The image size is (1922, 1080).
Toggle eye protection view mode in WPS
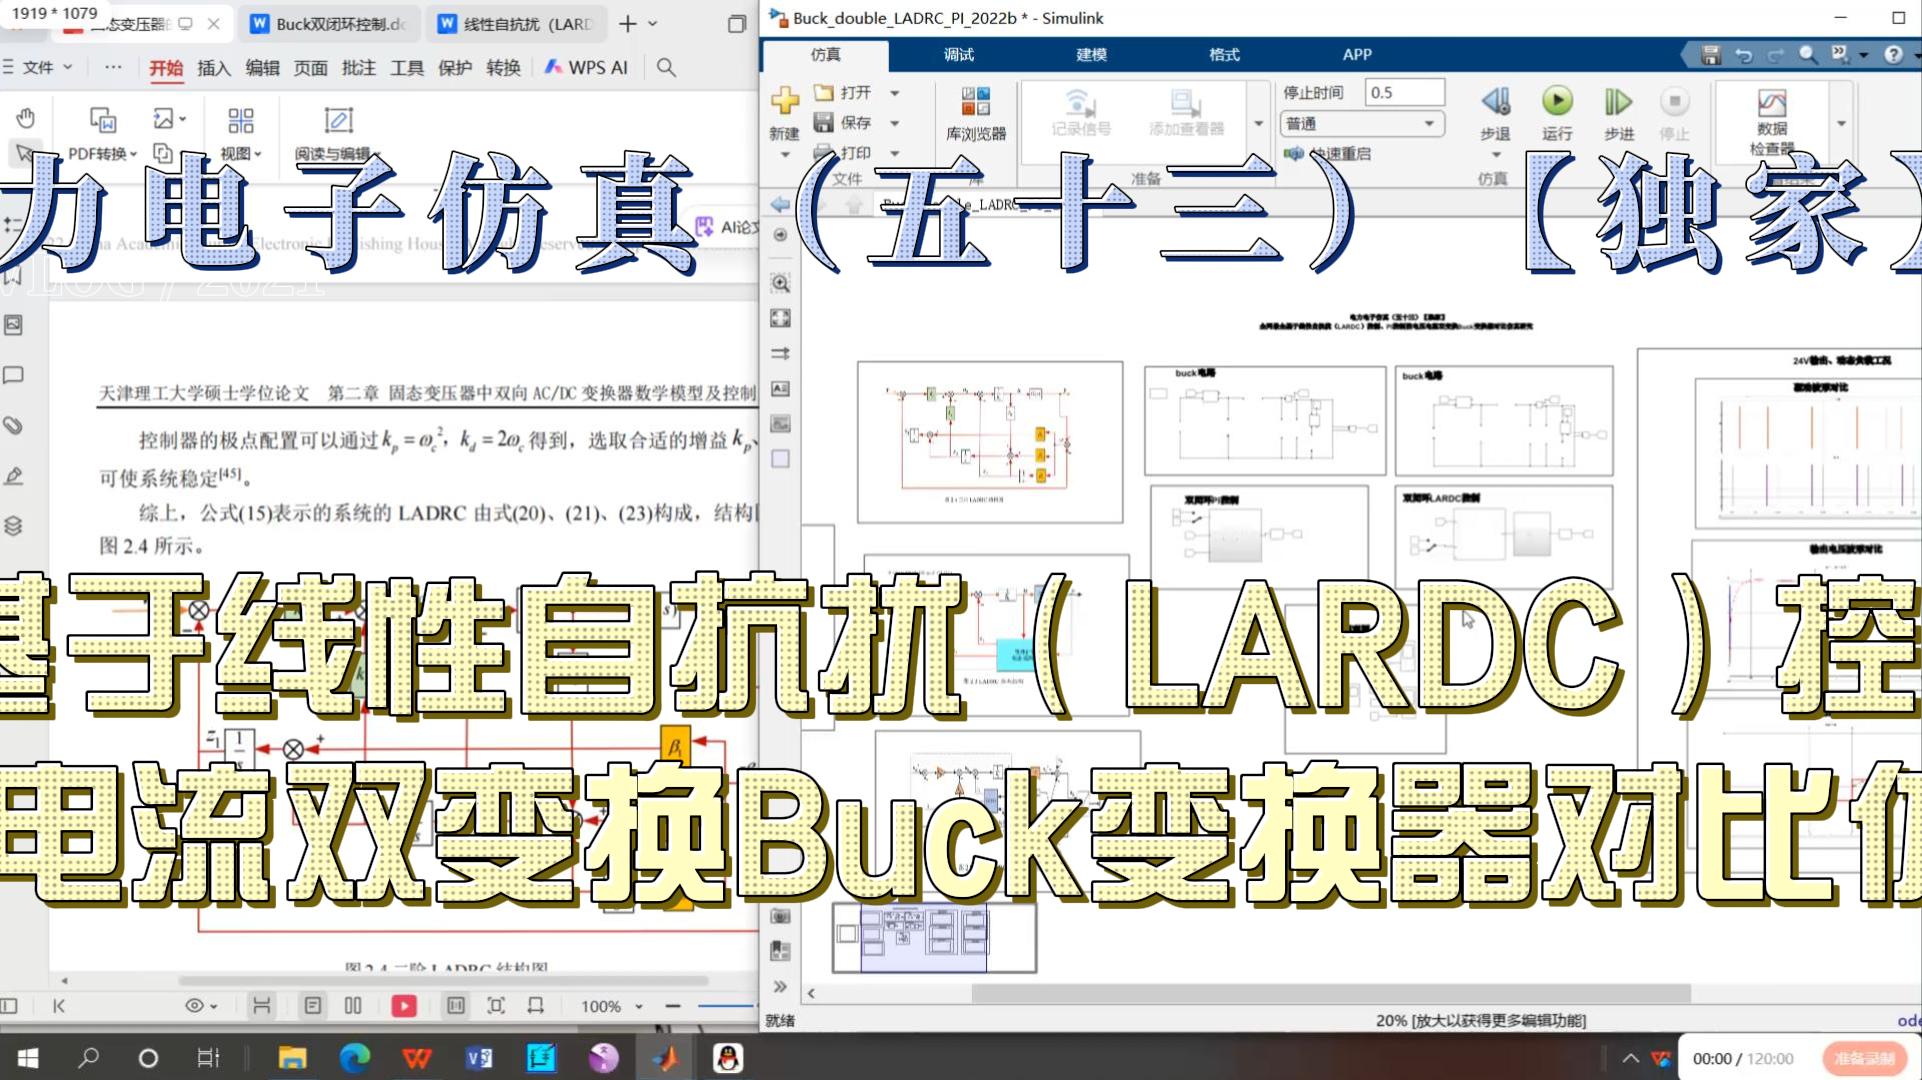point(195,1006)
